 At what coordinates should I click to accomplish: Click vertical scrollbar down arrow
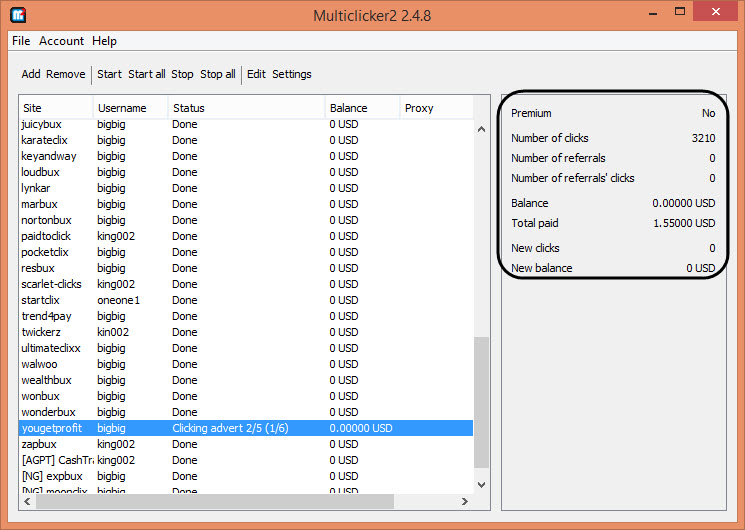(481, 484)
